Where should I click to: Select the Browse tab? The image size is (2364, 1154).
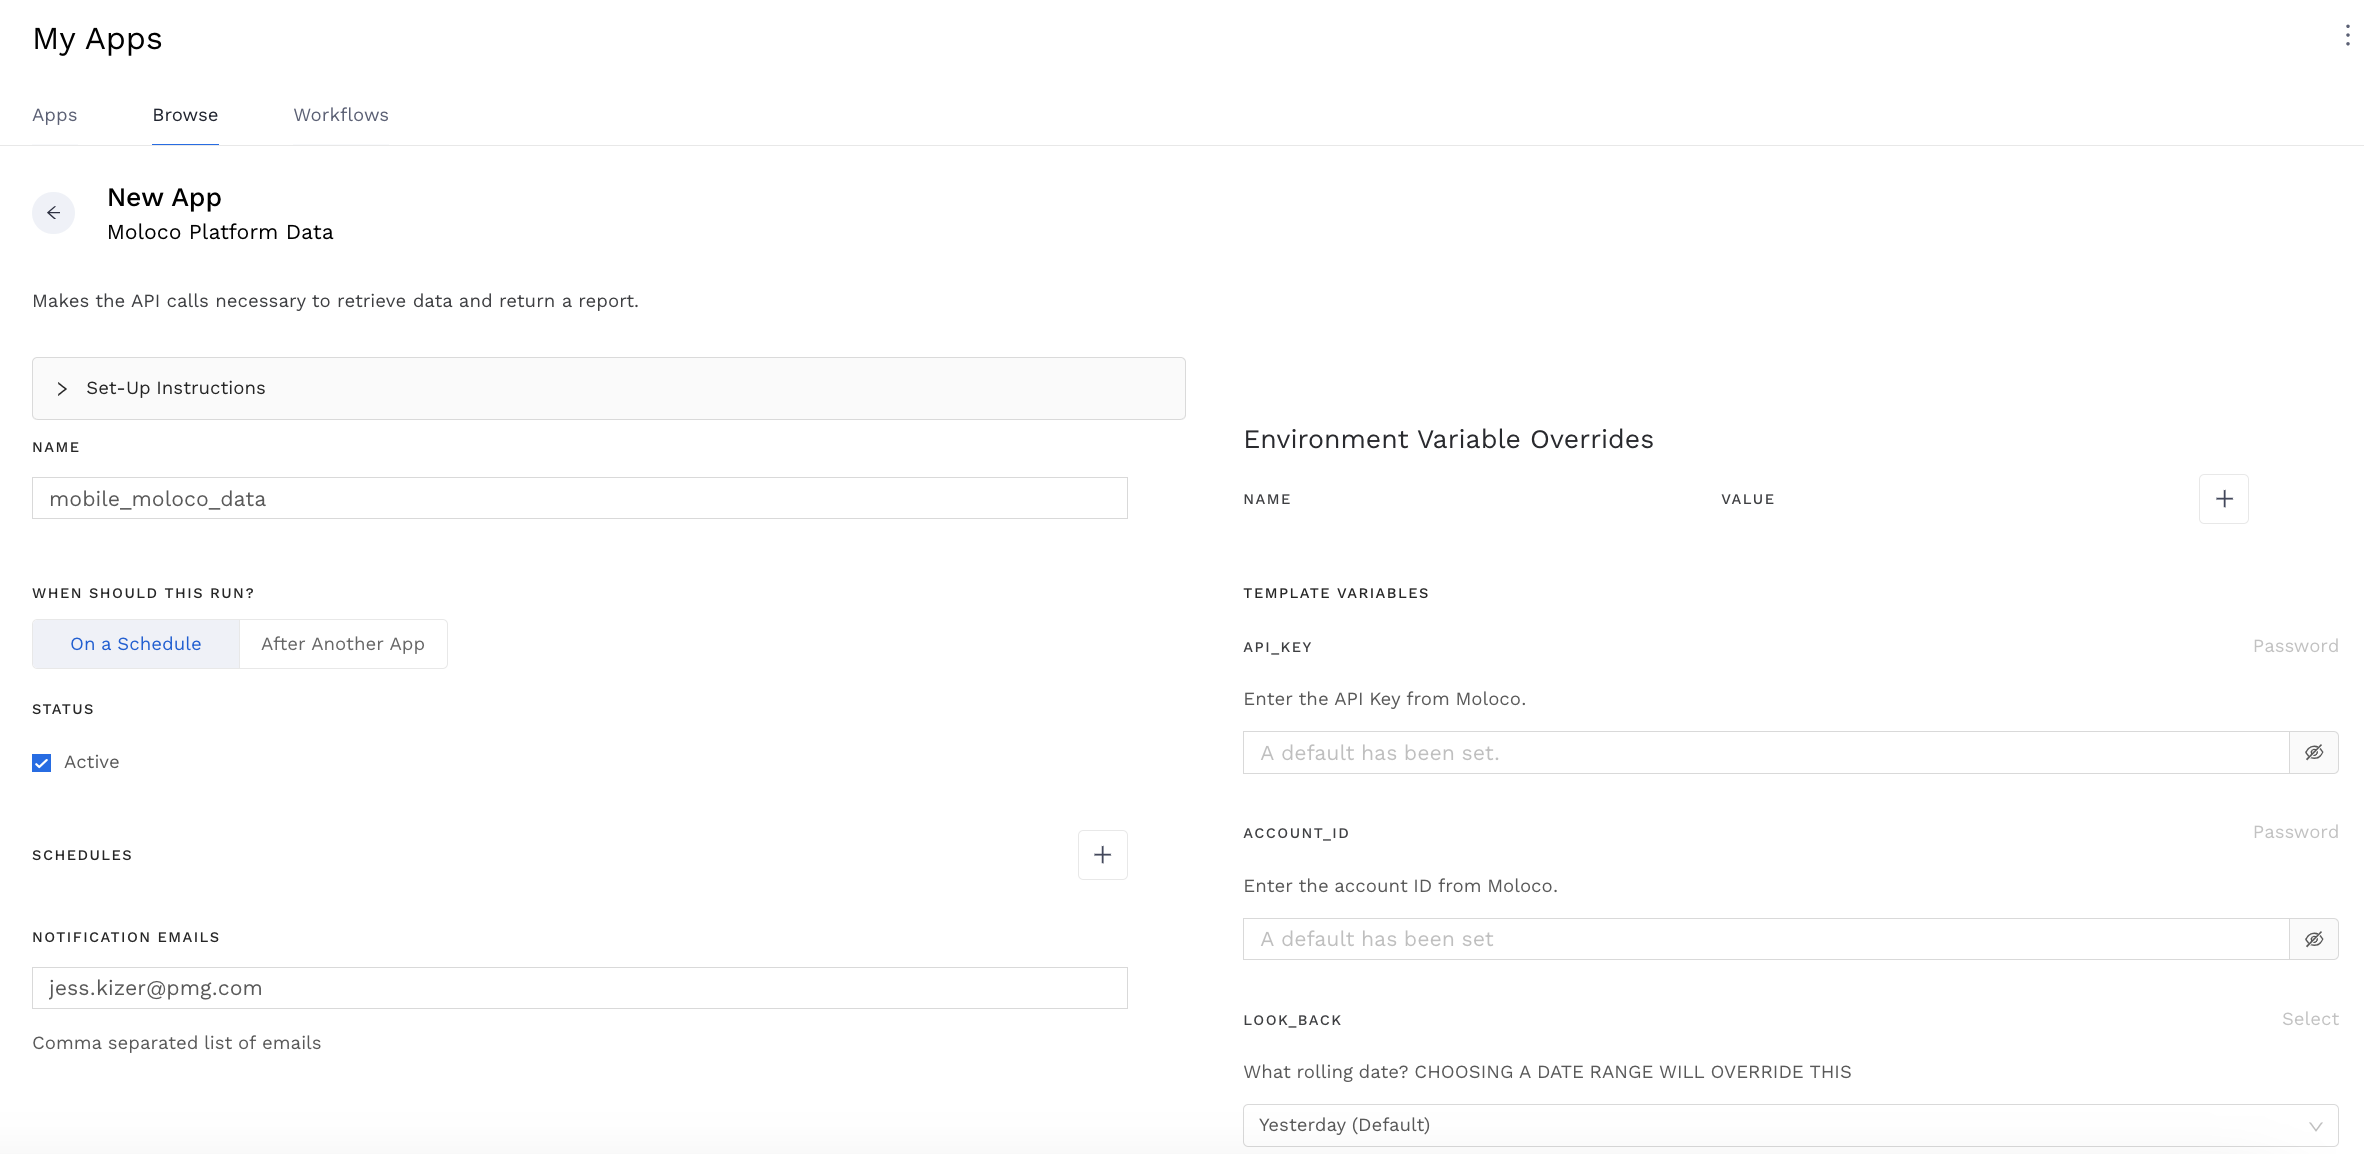pos(184,114)
